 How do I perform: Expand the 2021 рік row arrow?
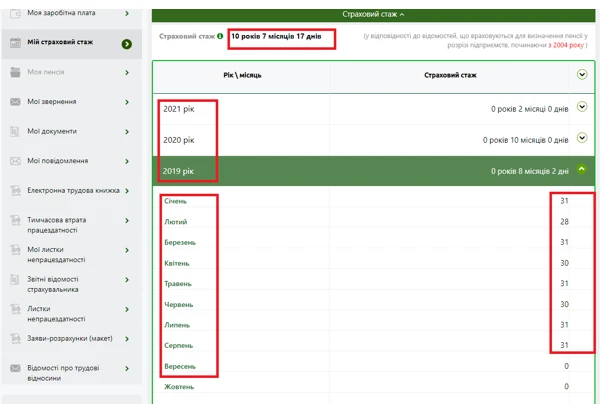pos(582,107)
